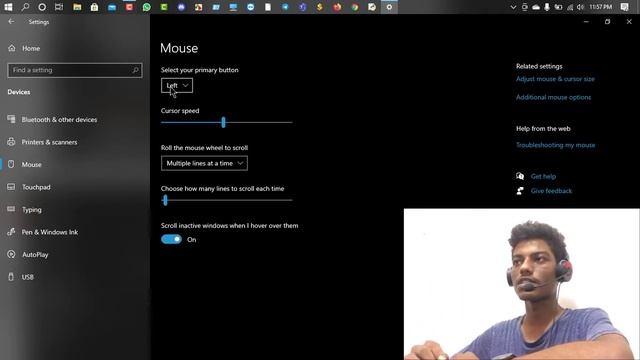Click the search magnifier in Find a setting
The width and height of the screenshot is (640, 360).
pos(135,70)
